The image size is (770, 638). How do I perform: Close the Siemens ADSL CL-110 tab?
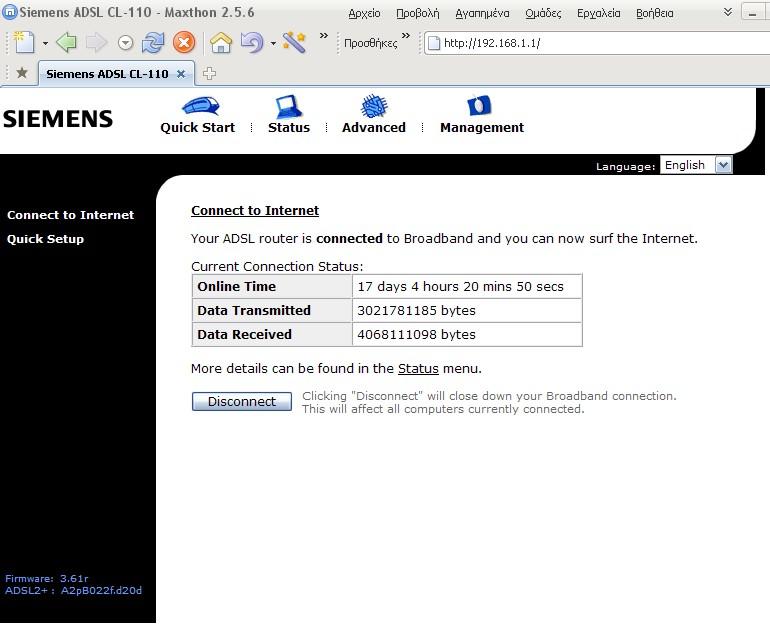coord(181,74)
